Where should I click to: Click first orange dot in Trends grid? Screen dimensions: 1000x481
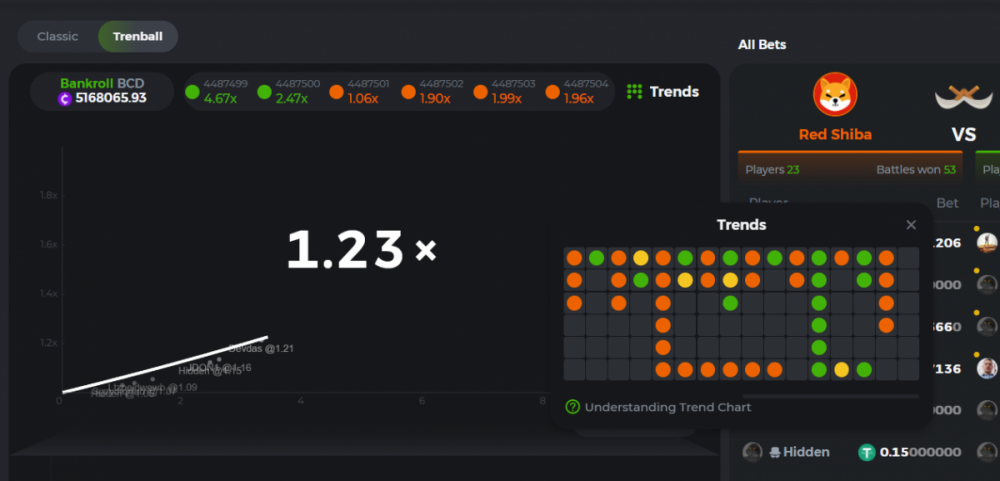click(x=574, y=258)
